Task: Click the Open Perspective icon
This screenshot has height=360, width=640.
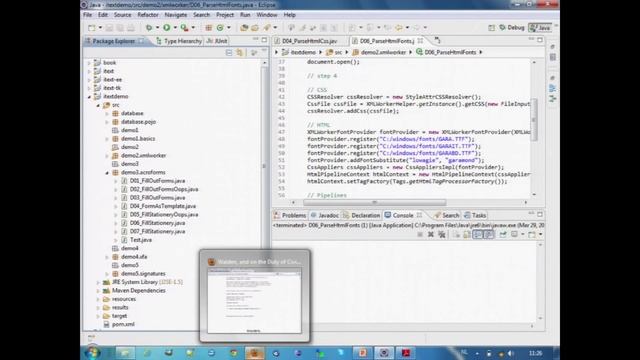Action: 491,28
